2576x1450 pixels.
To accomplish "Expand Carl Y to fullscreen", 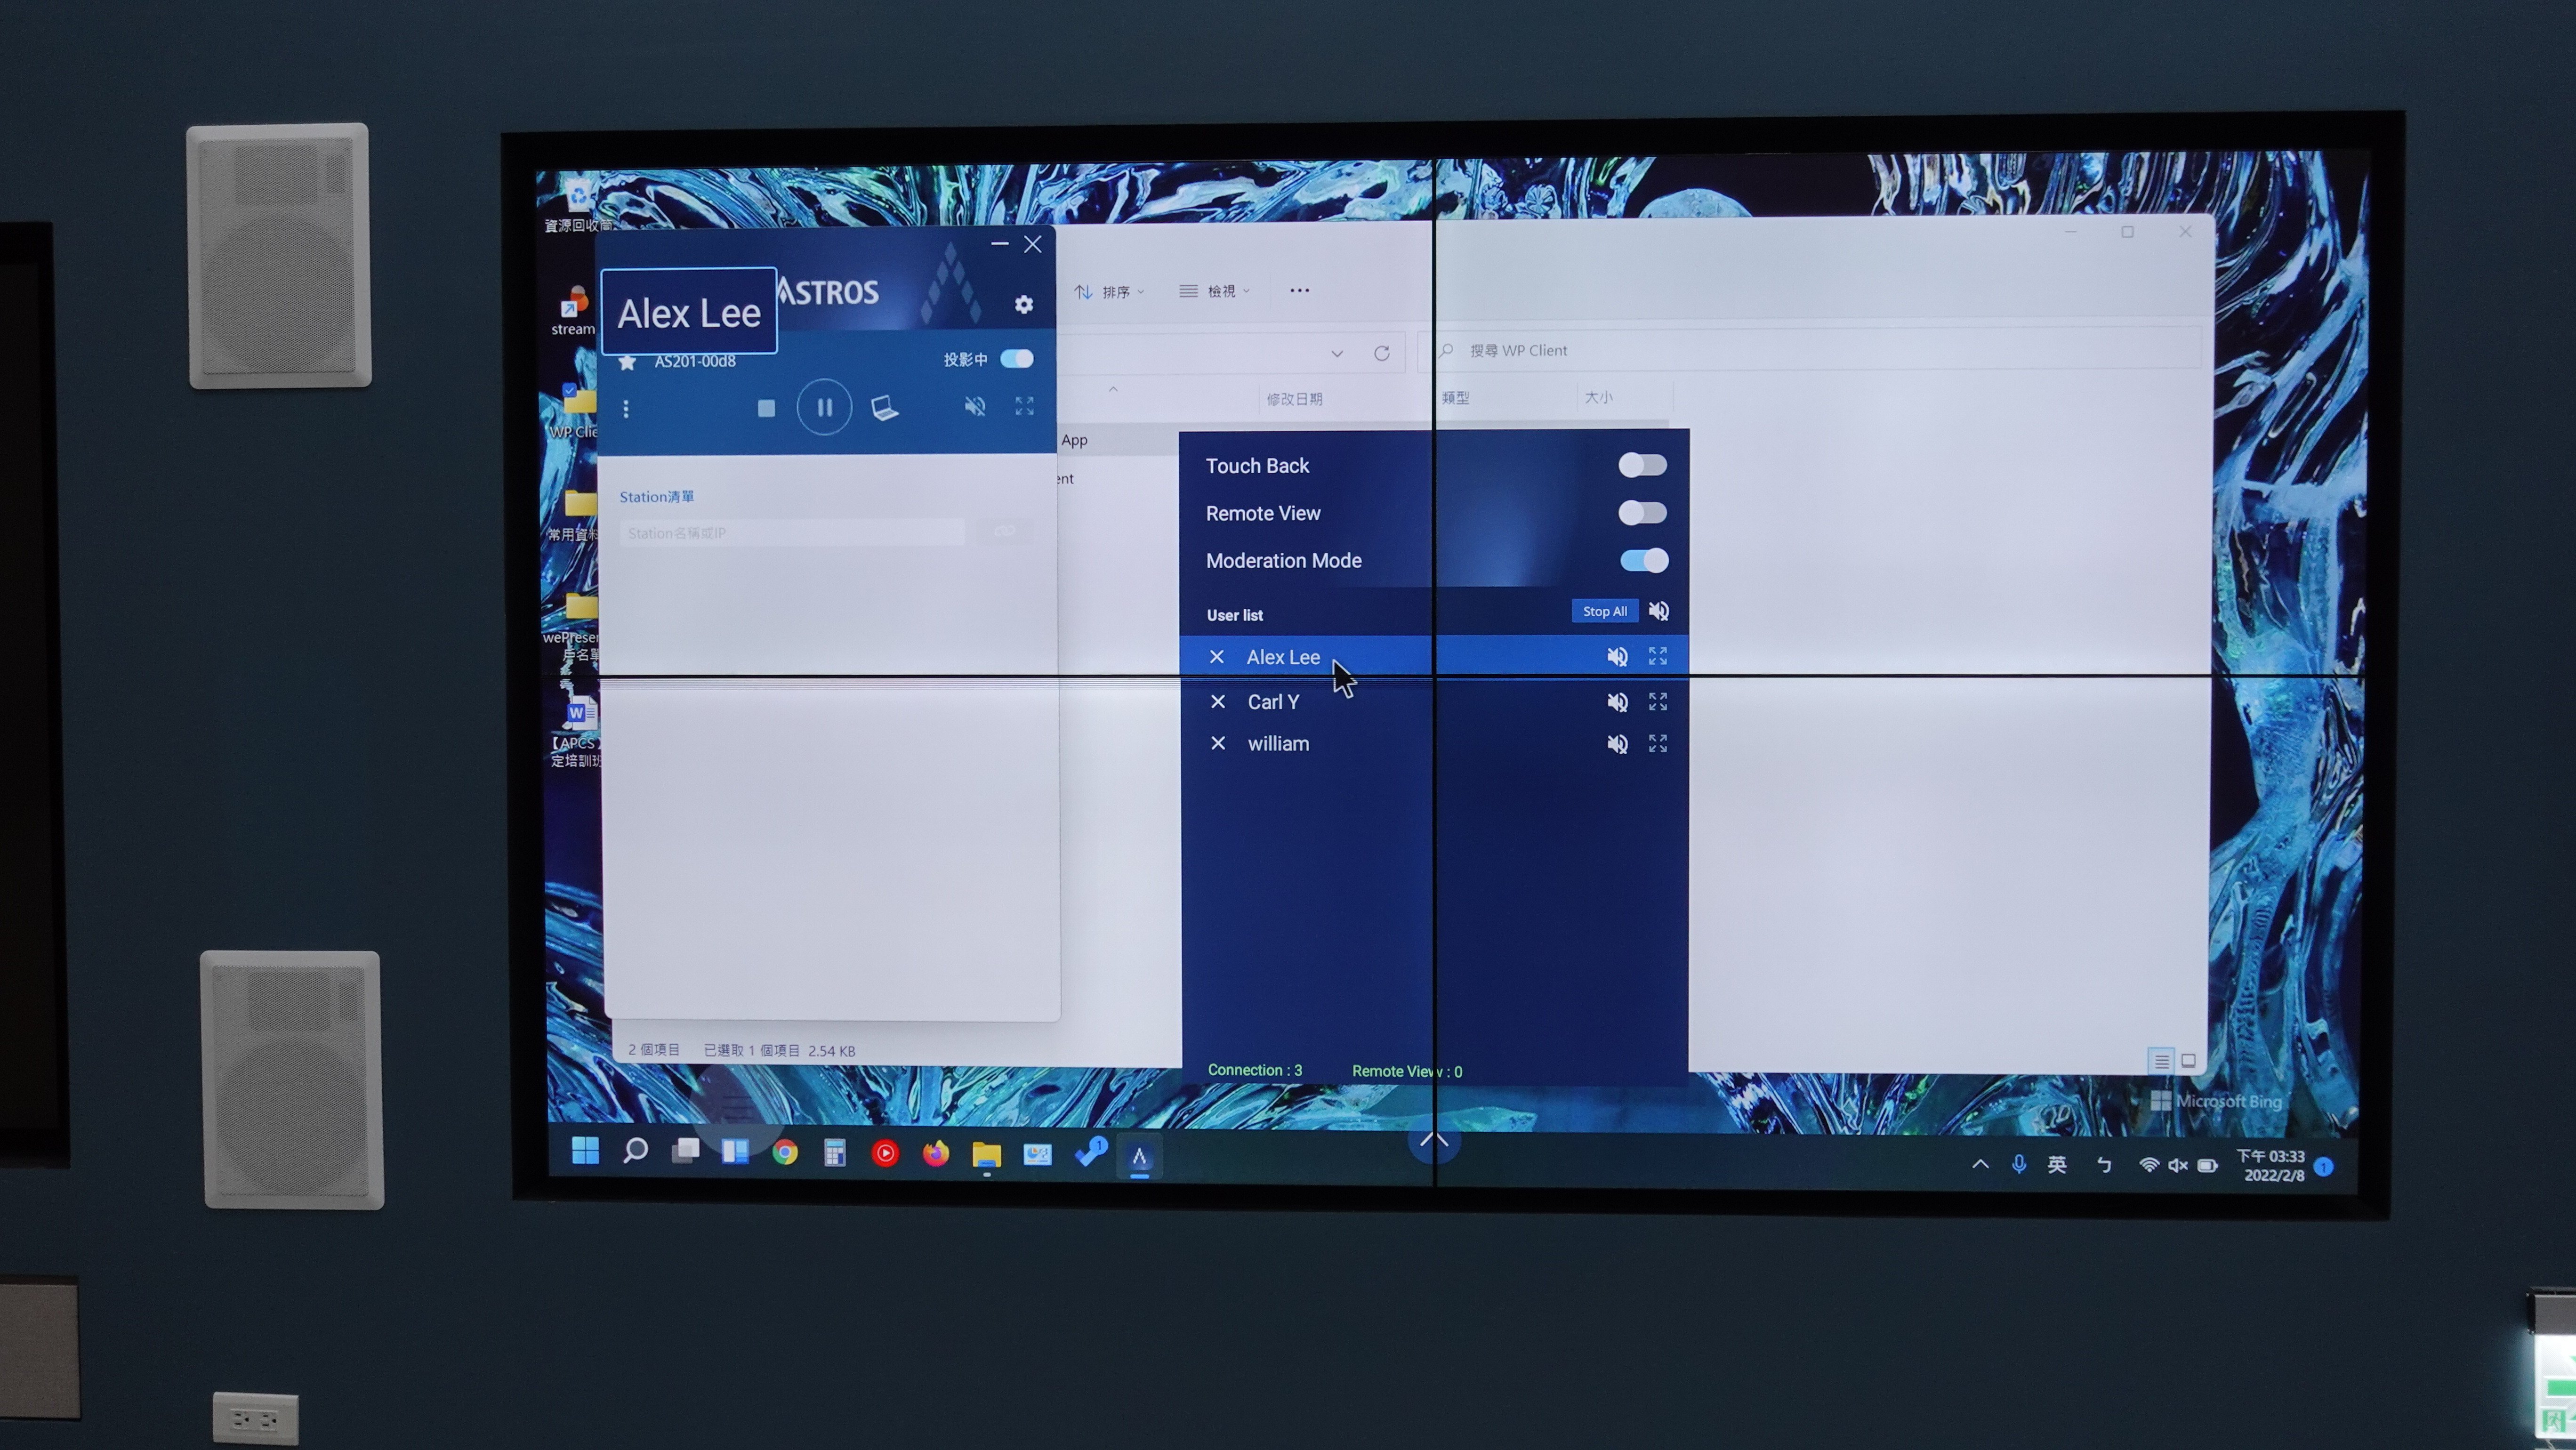I will pos(1657,701).
